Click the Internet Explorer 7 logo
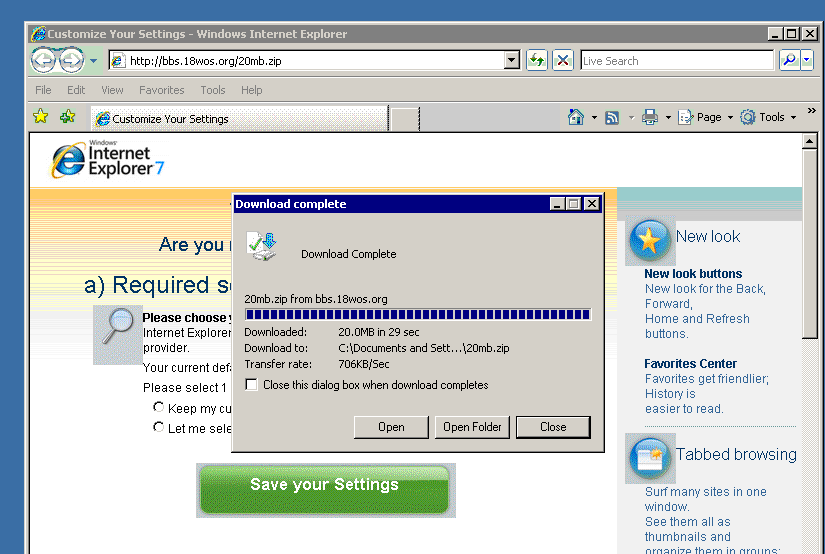 tap(108, 159)
